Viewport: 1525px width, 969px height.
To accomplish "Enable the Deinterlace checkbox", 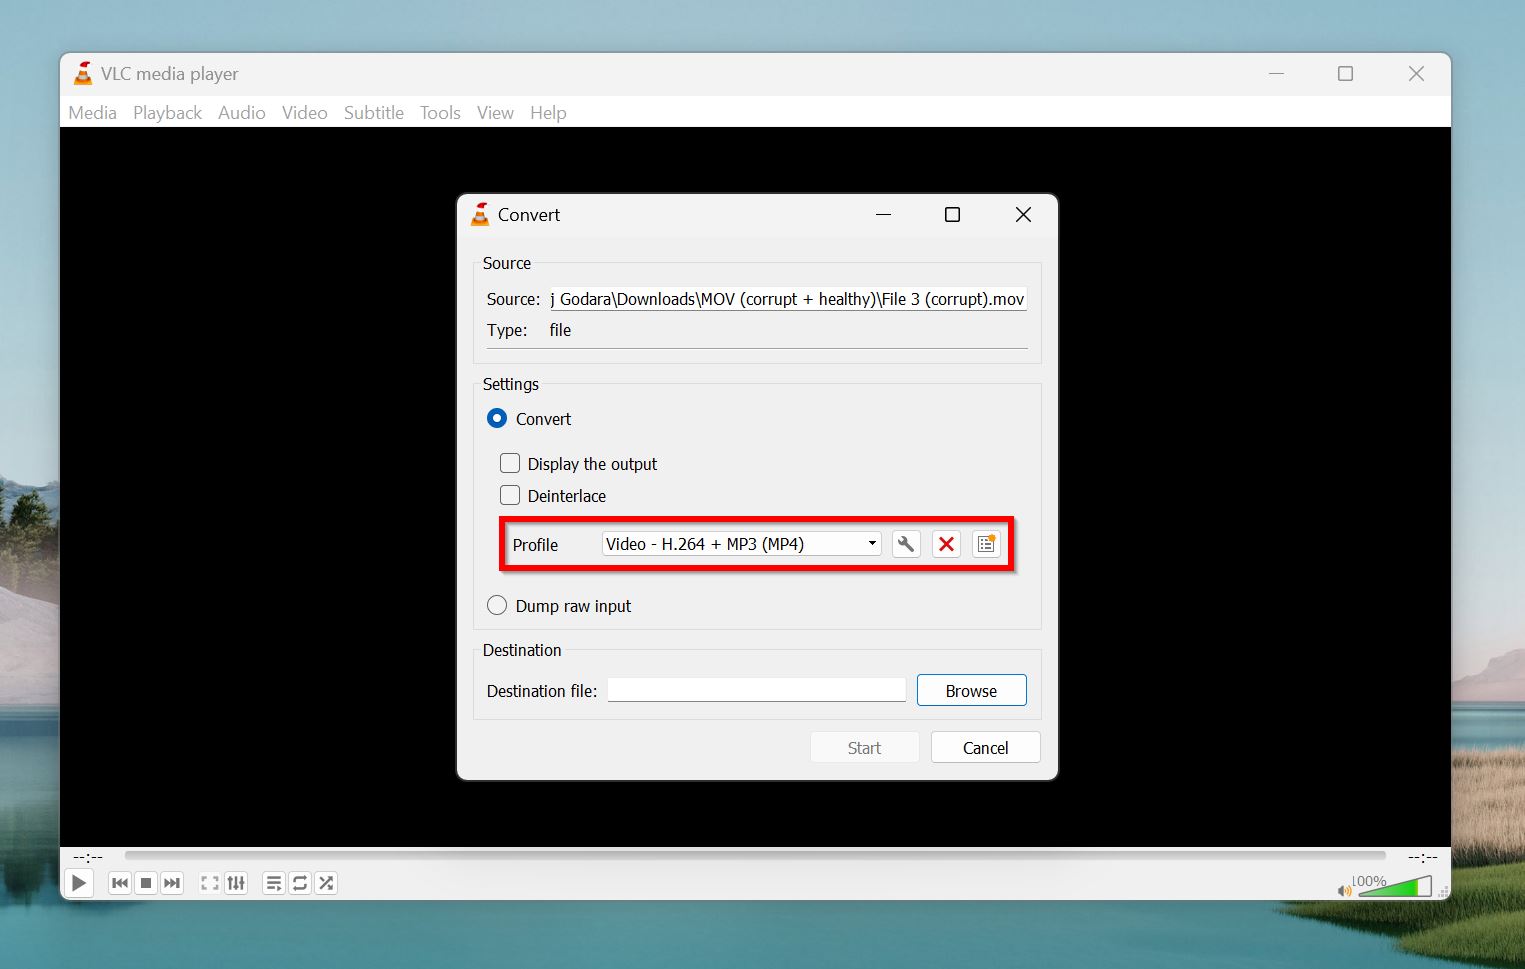I will [510, 495].
